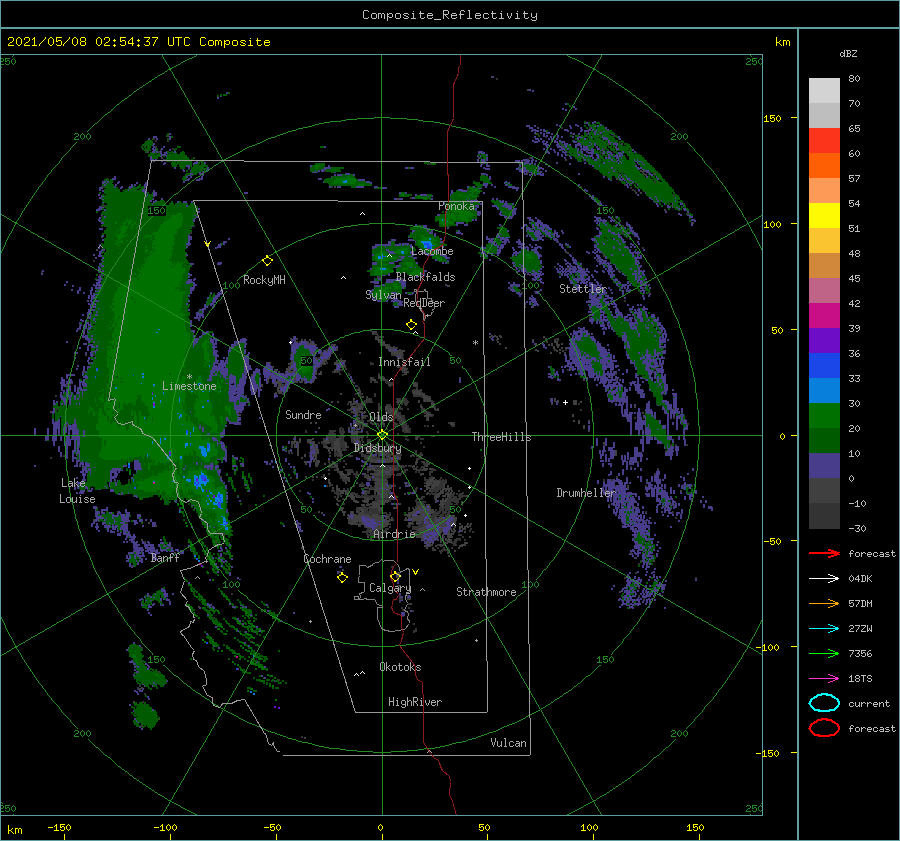Click the 65 dBZ red color swatch

click(x=824, y=141)
